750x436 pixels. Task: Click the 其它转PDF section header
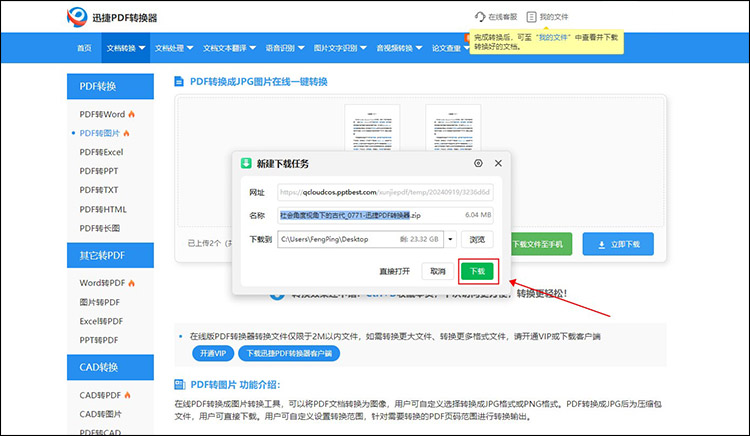[110, 255]
